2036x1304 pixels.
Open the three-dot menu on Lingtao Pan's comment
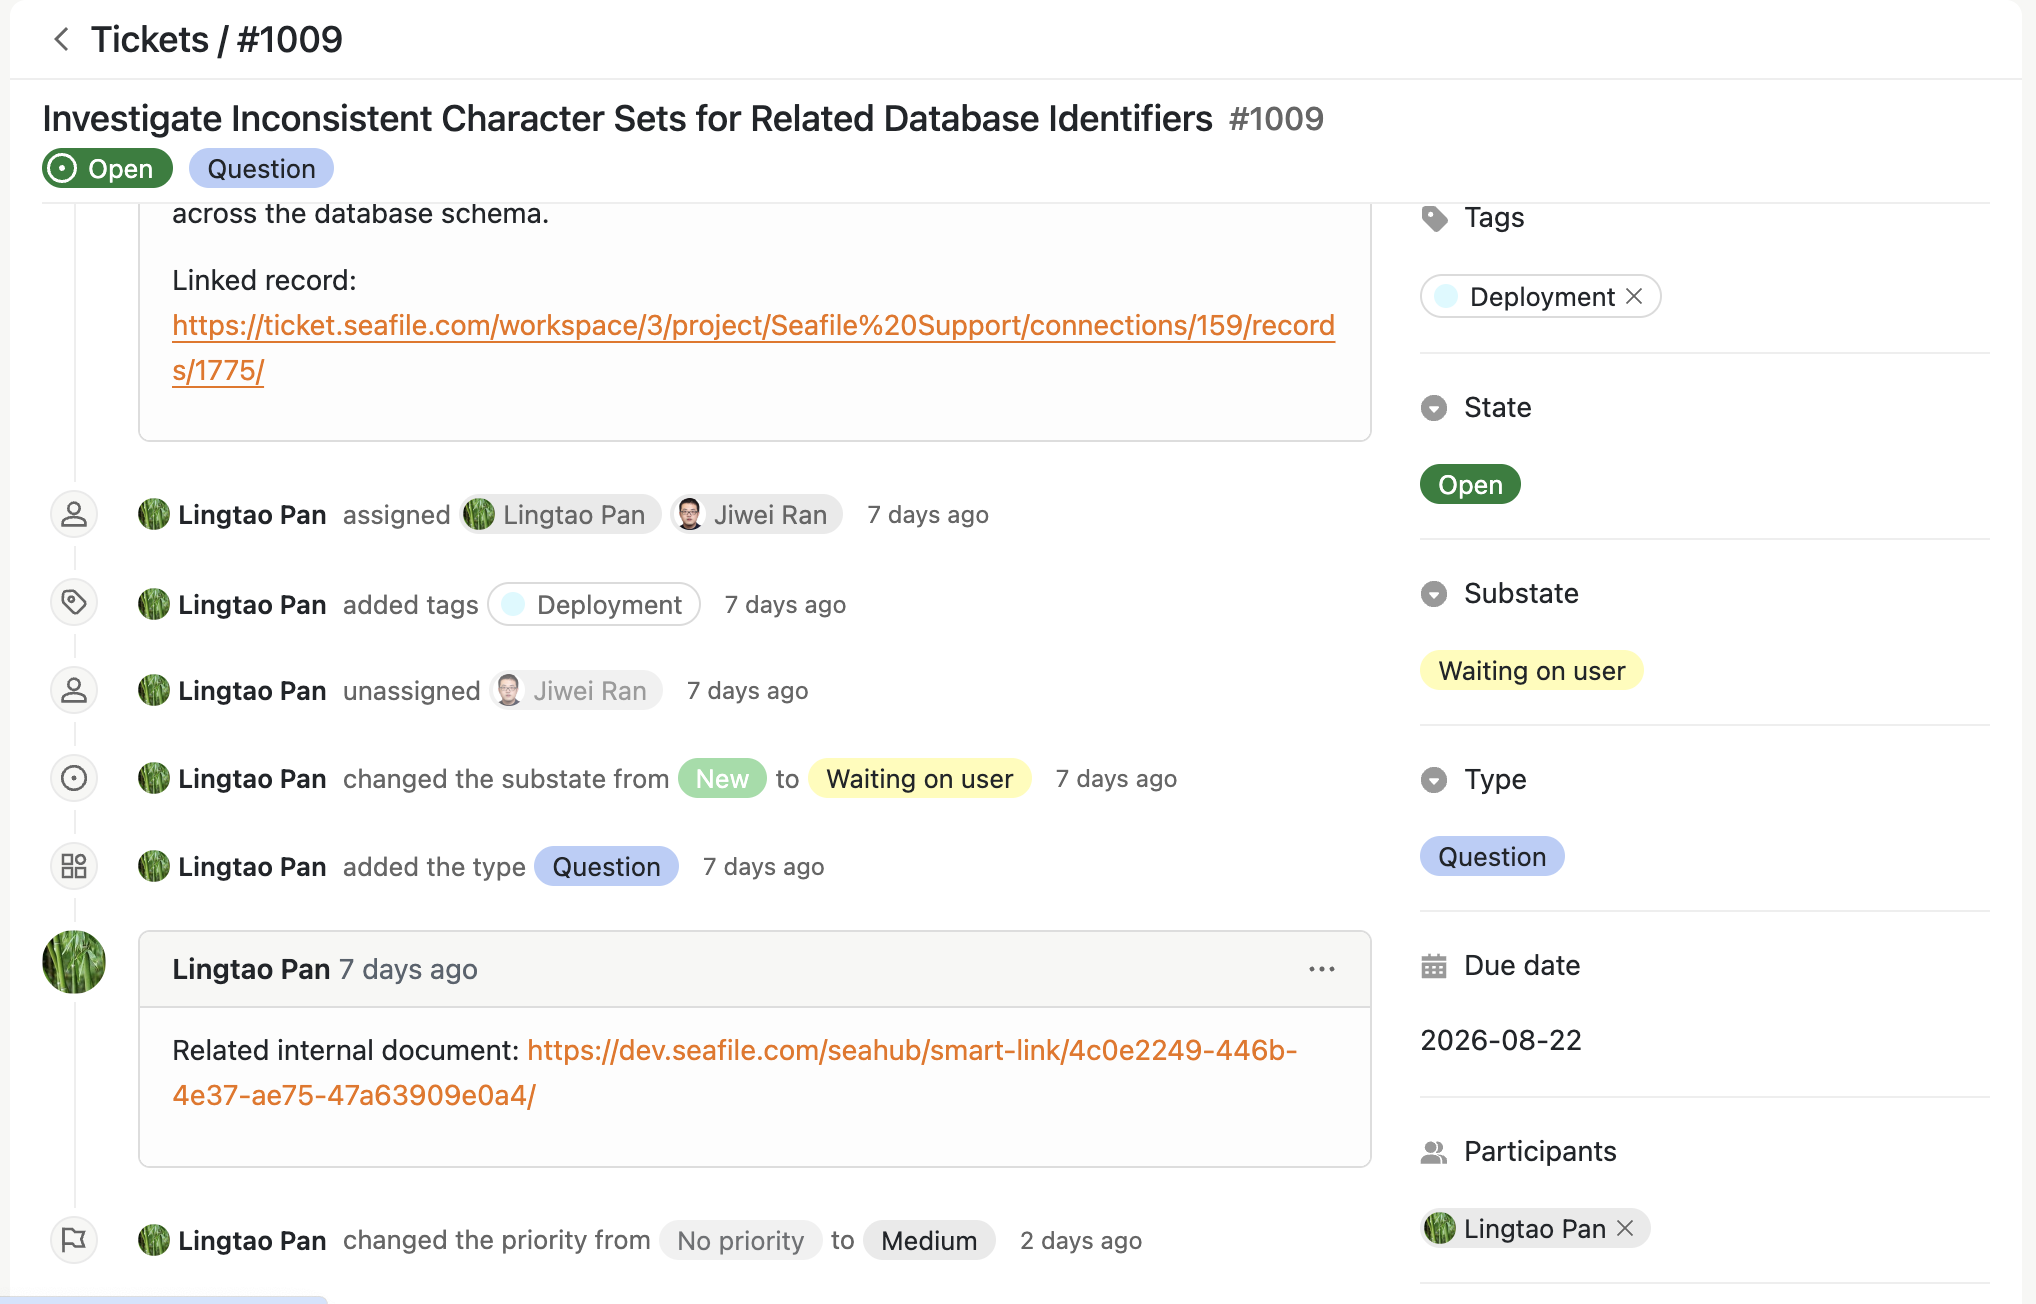click(1322, 969)
